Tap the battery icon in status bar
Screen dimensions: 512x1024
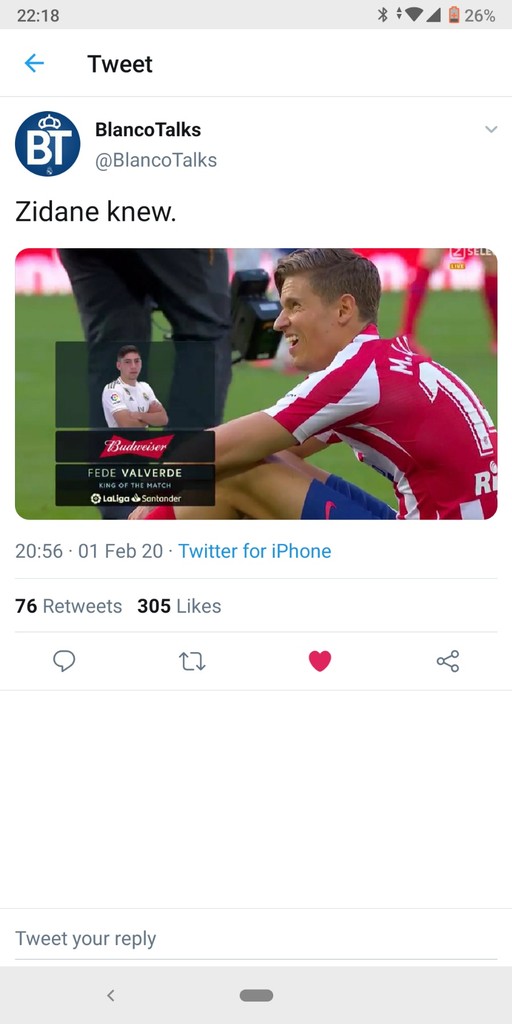[x=454, y=15]
